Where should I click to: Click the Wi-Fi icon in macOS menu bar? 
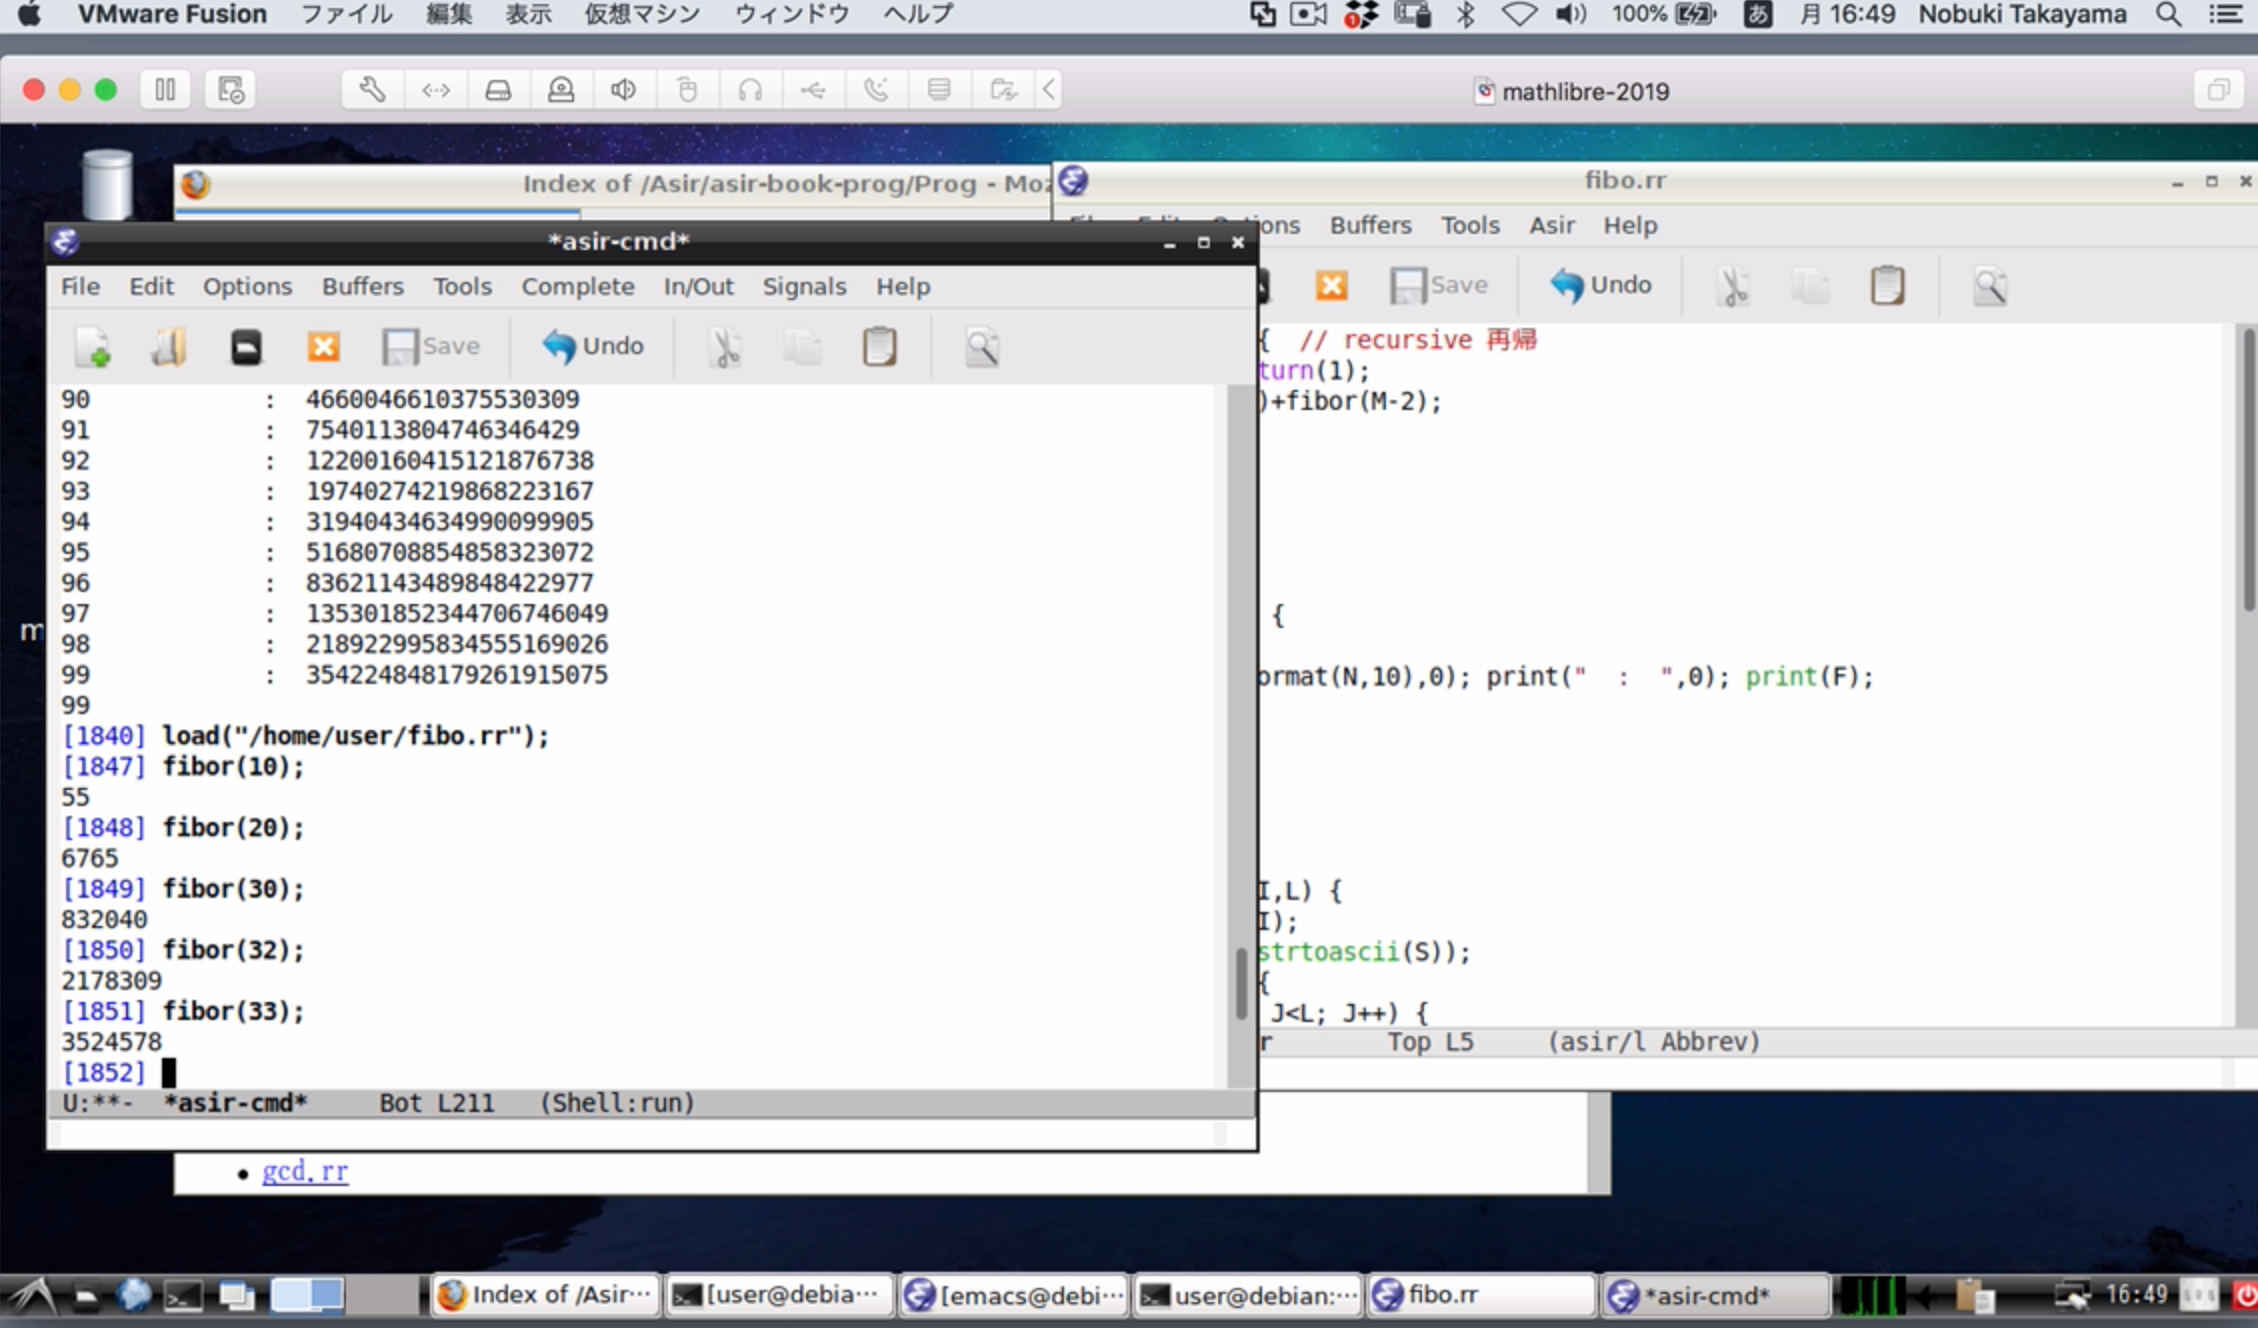[x=1519, y=14]
